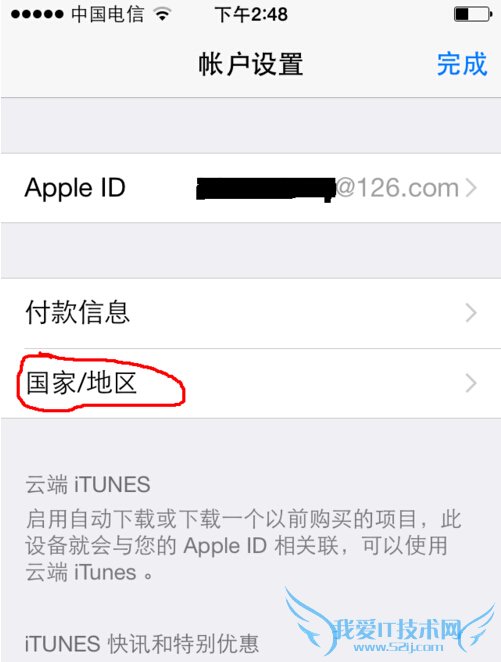This screenshot has height=662, width=501.
Task: Click the 我爱IT技术网 watermark logo
Action: pyautogui.click(x=395, y=630)
